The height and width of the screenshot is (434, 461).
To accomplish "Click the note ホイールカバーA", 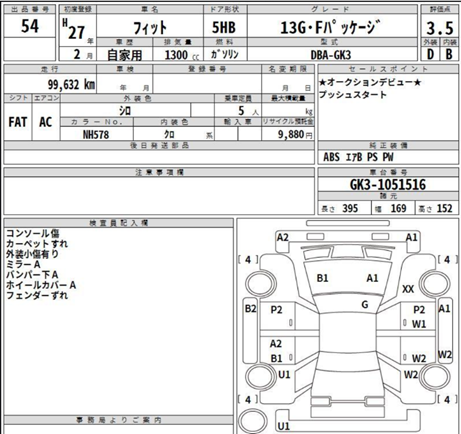I will 41,285.
